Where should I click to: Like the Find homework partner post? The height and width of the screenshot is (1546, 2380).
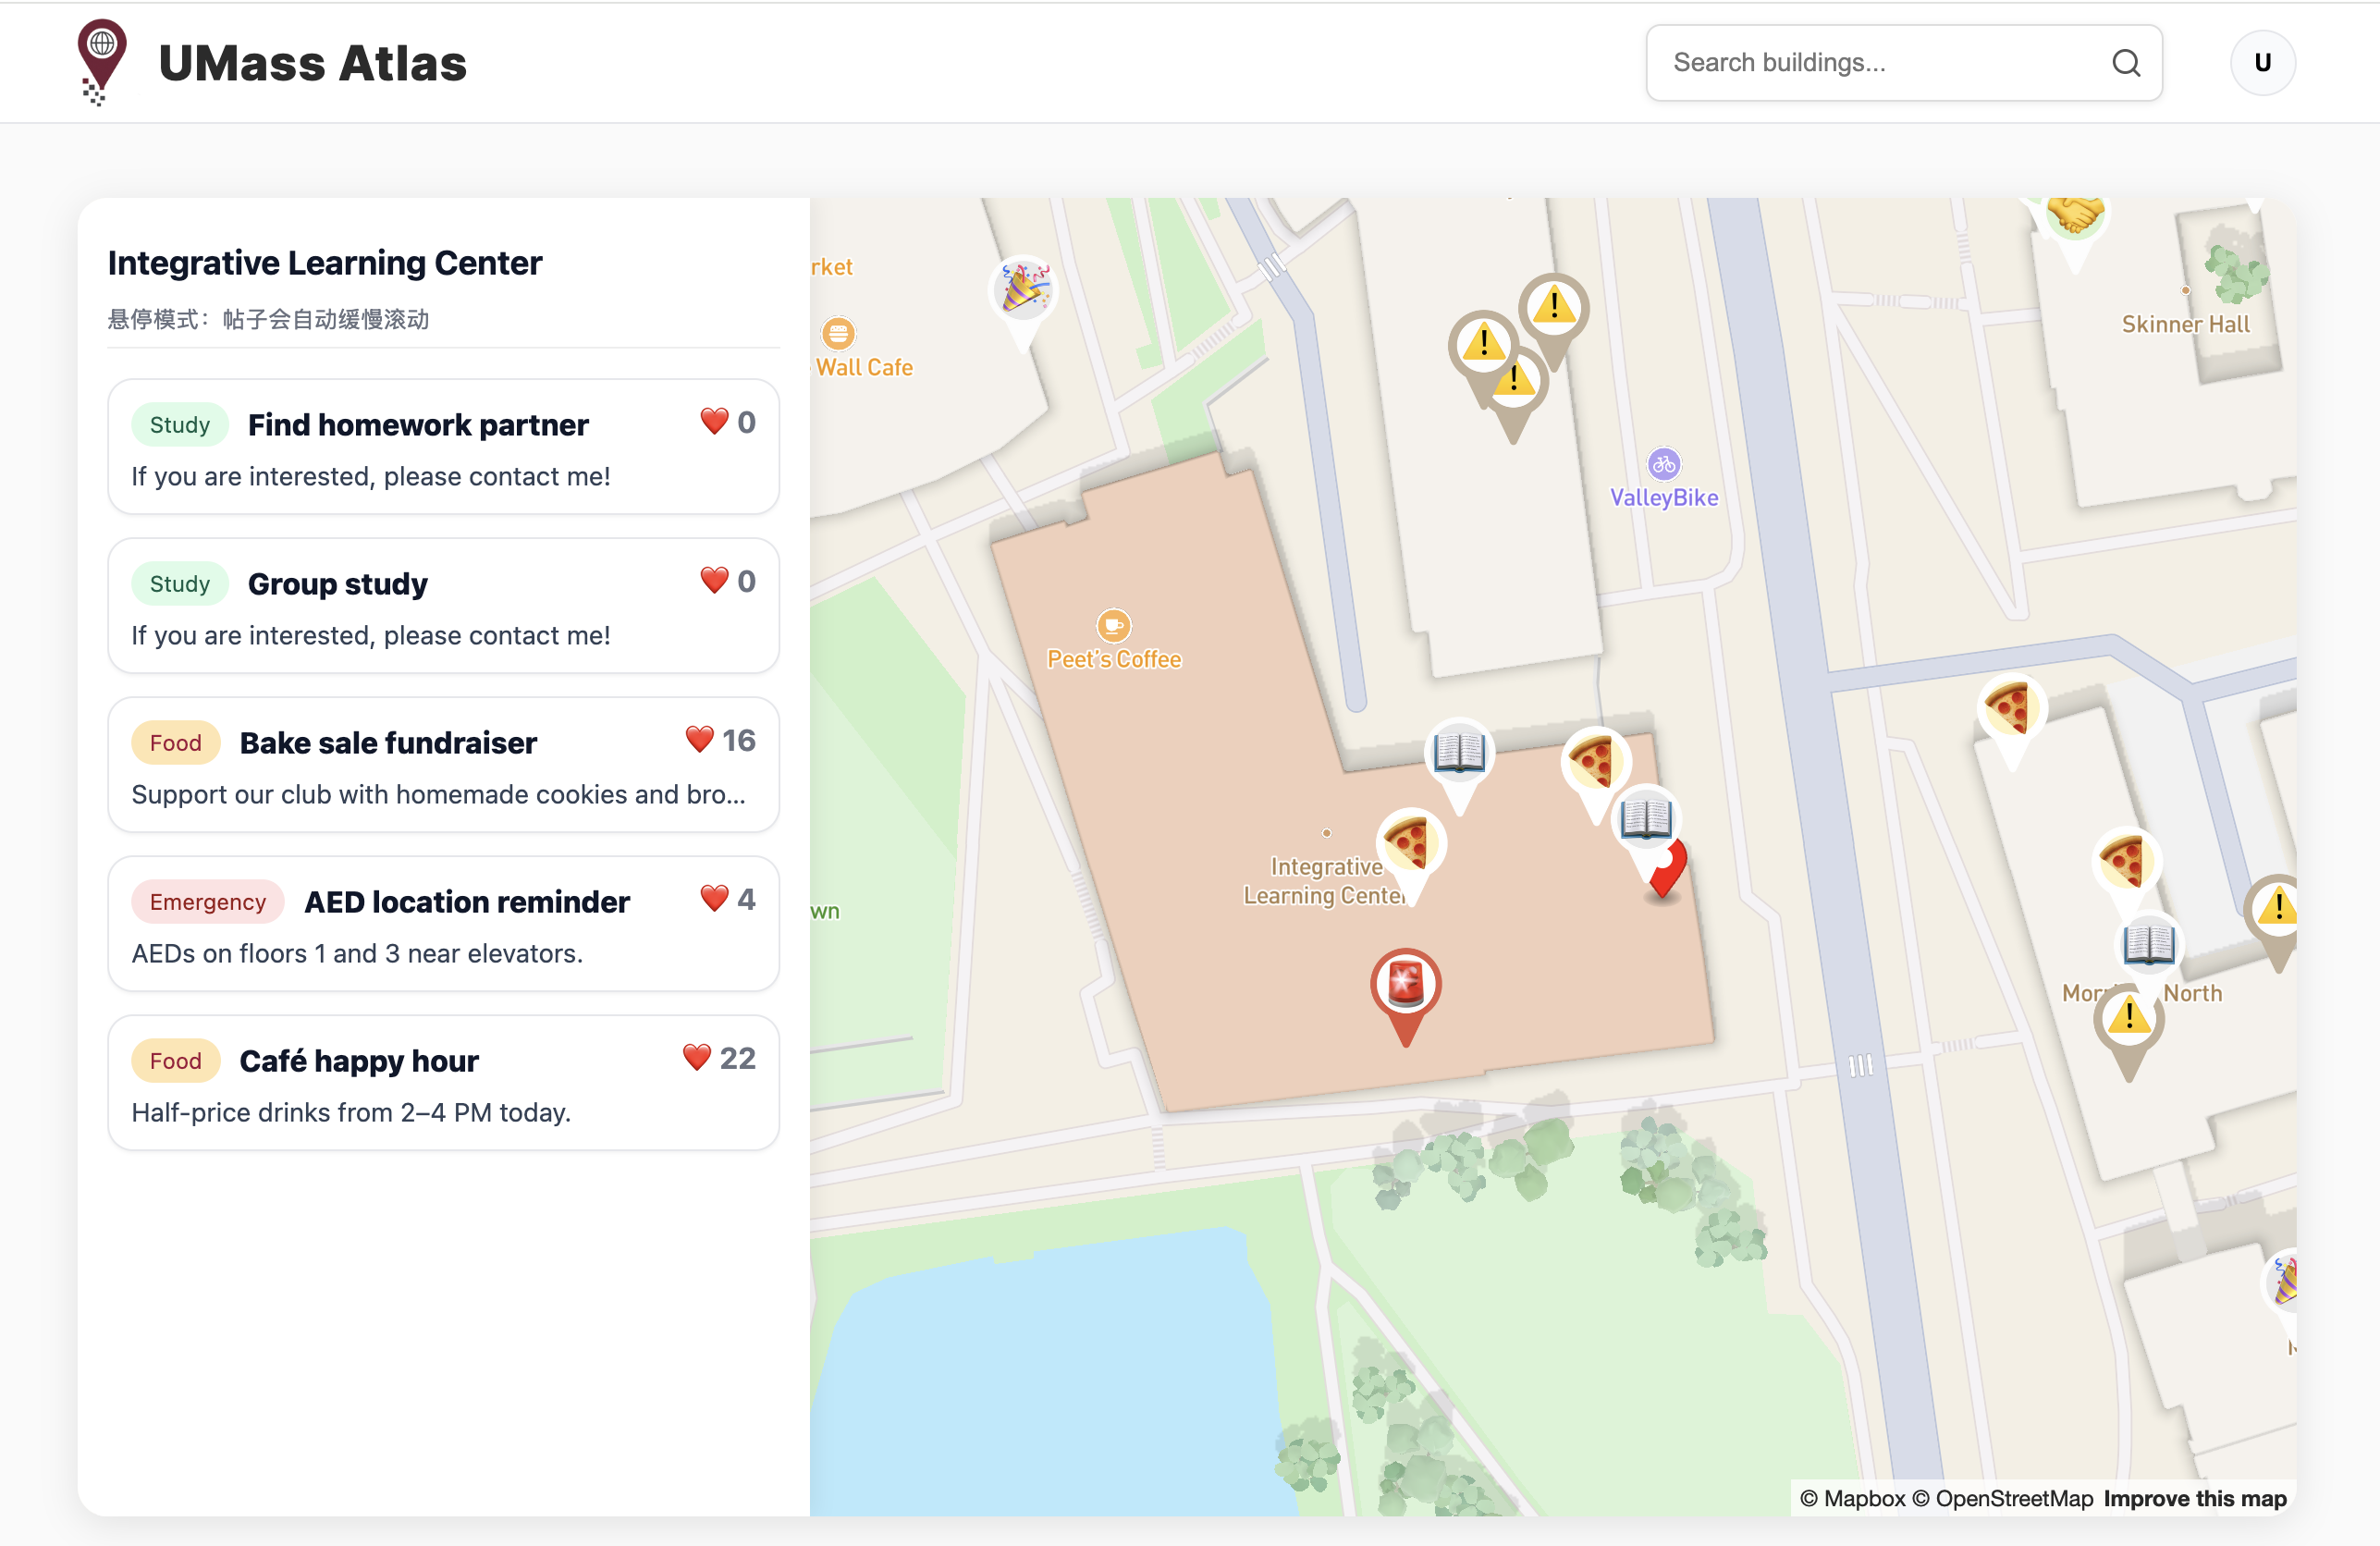(714, 422)
